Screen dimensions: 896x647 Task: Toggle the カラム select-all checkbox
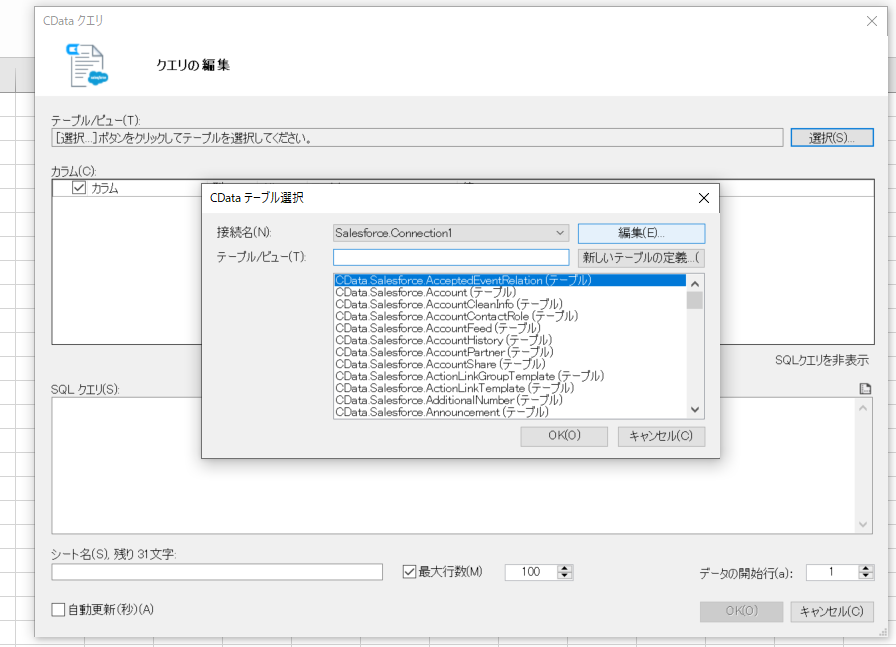pos(79,187)
